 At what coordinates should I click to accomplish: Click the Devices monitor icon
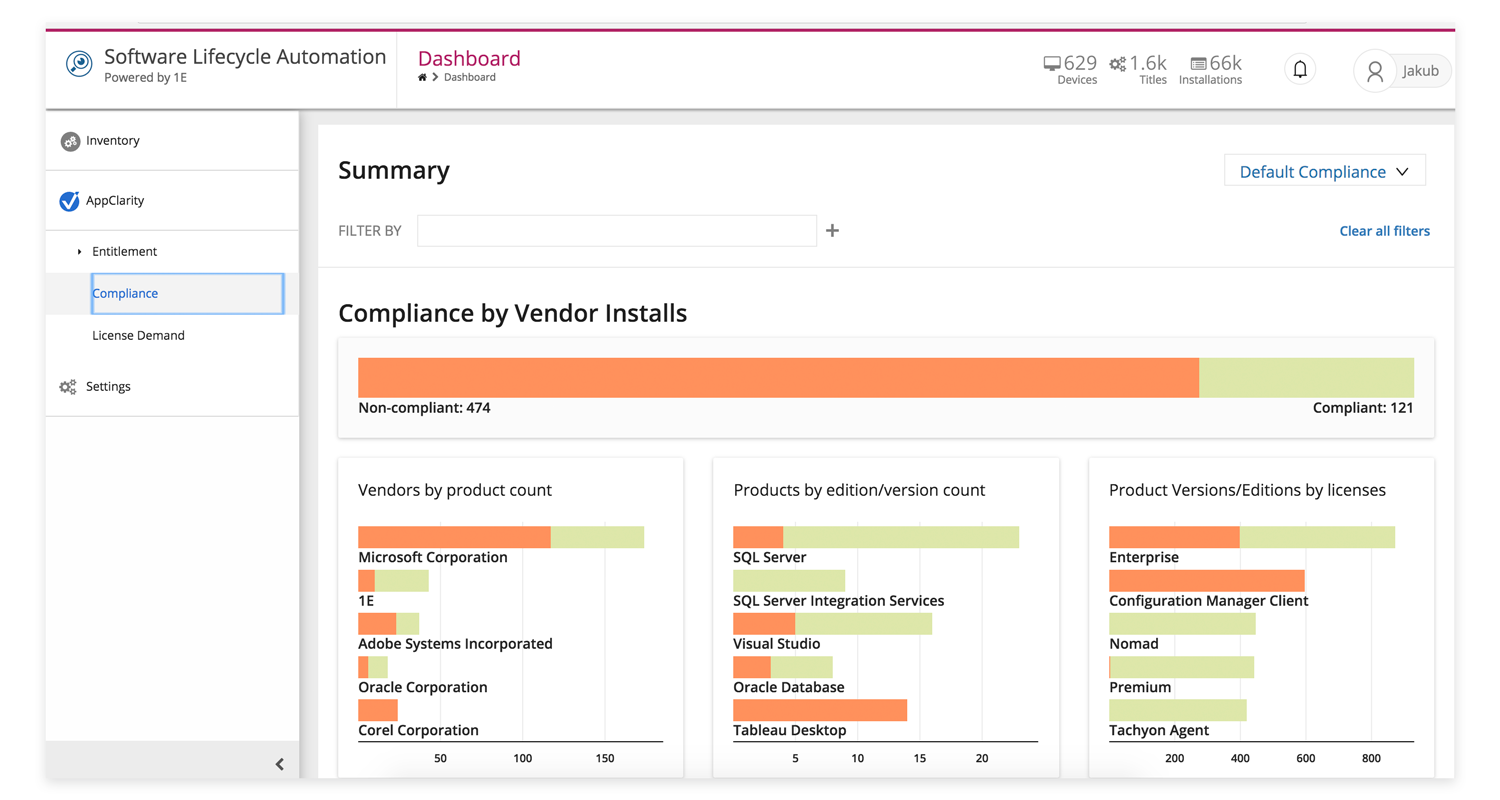click(1052, 63)
